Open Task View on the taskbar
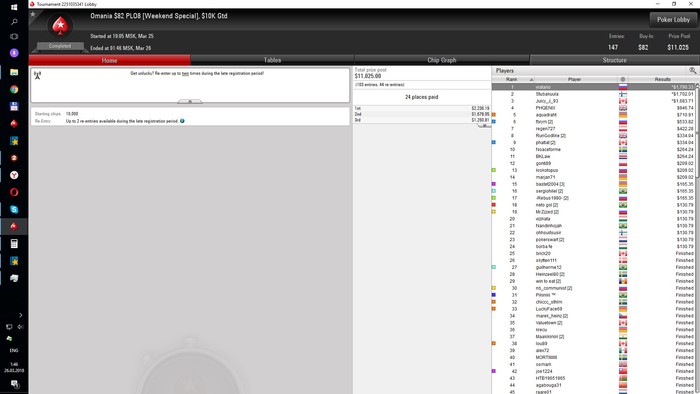This screenshot has width=700, height=394. [14, 37]
